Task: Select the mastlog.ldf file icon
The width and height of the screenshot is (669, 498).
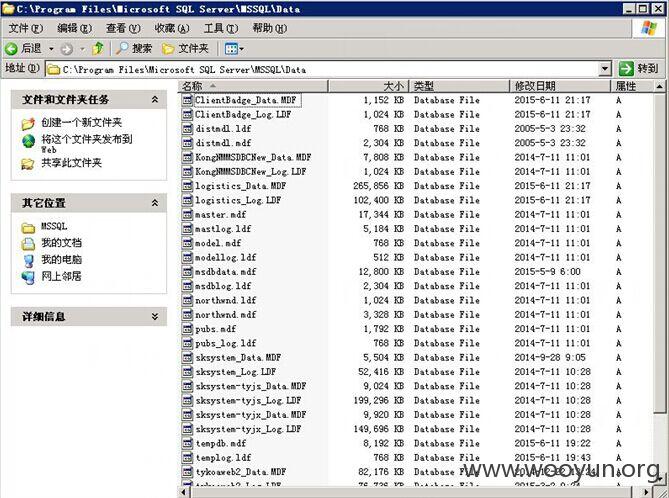Action: 187,229
